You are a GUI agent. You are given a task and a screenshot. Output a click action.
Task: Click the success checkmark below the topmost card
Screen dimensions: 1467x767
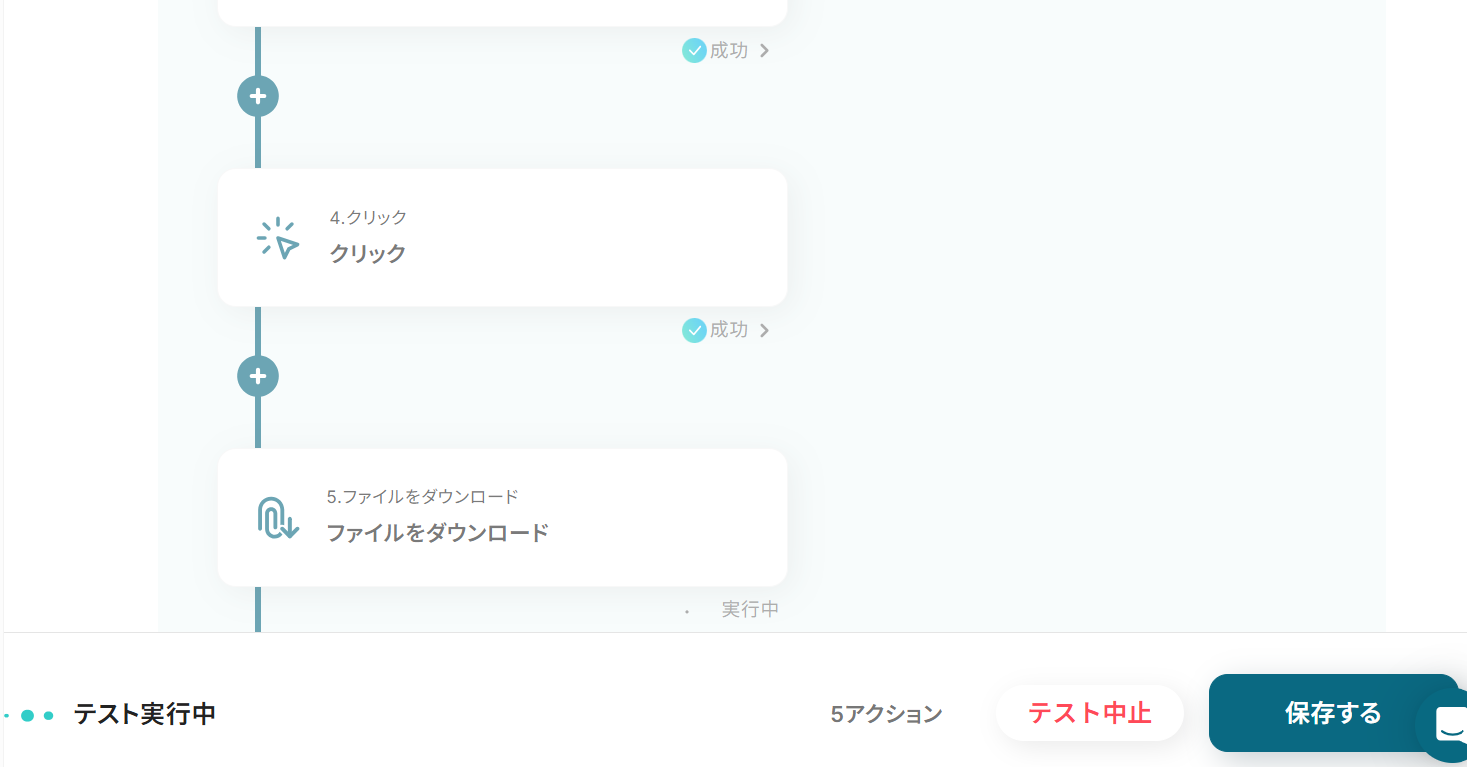[x=694, y=50]
